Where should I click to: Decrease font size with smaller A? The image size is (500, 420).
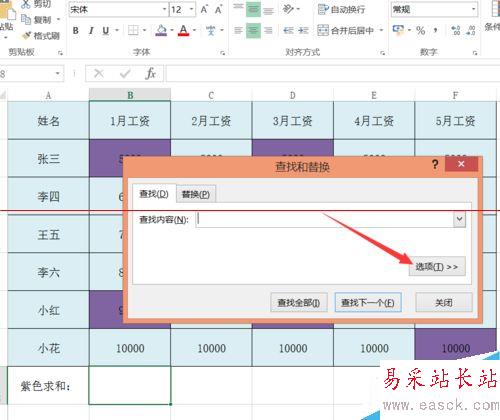click(x=218, y=9)
